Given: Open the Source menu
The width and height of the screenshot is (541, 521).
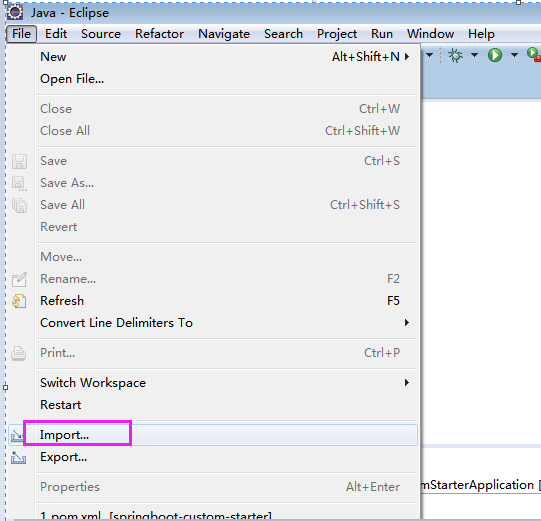Looking at the screenshot, I should pyautogui.click(x=101, y=34).
